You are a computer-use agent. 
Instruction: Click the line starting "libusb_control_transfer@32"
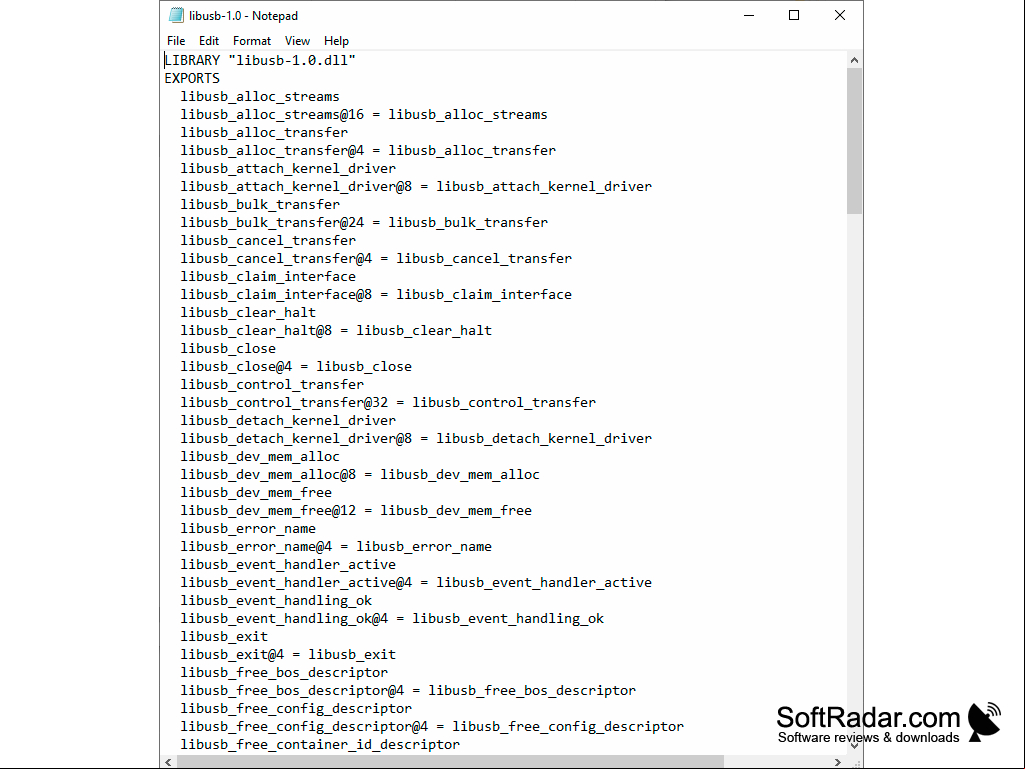click(388, 402)
